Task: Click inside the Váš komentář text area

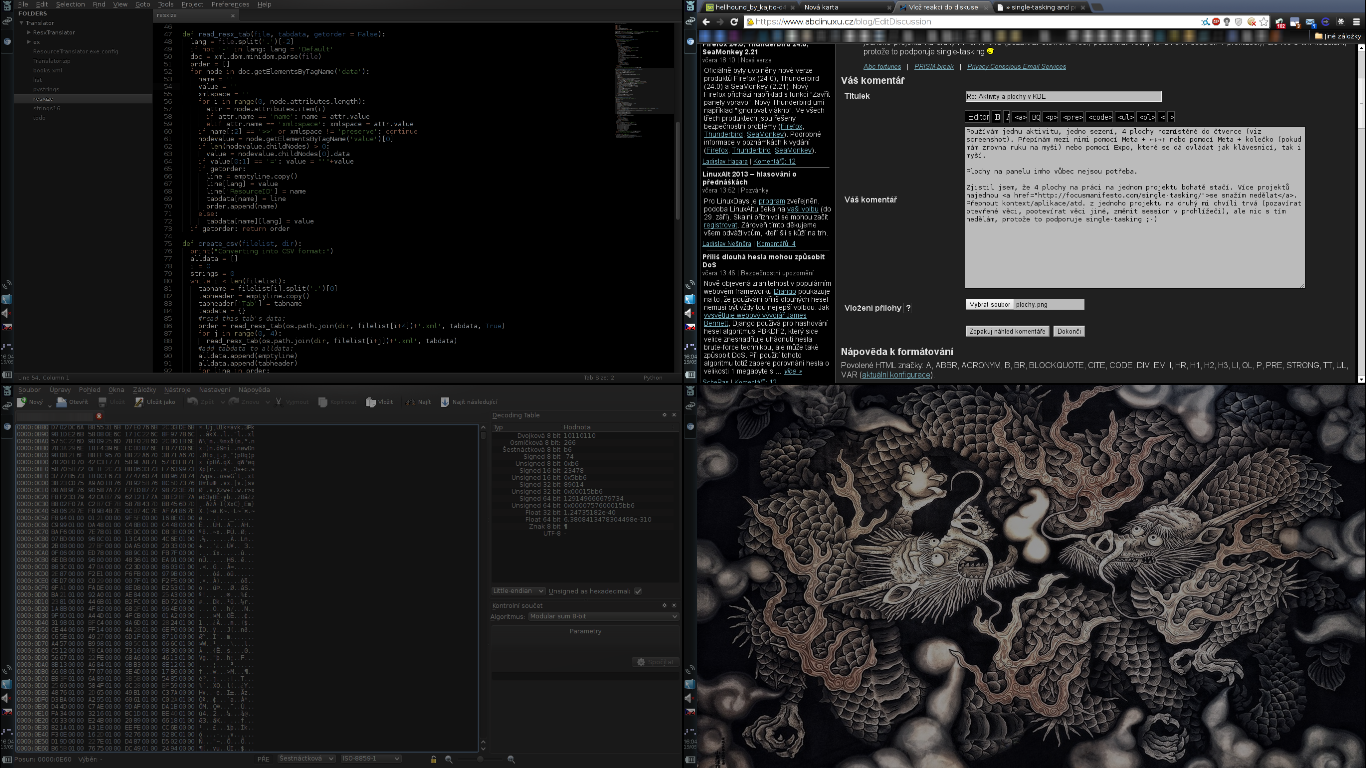Action: (1135, 207)
